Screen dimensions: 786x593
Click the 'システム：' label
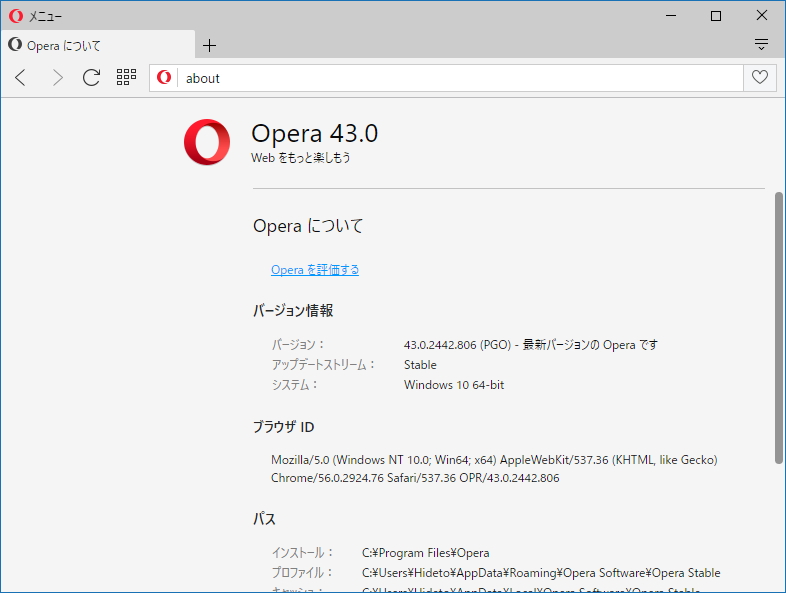click(x=295, y=385)
